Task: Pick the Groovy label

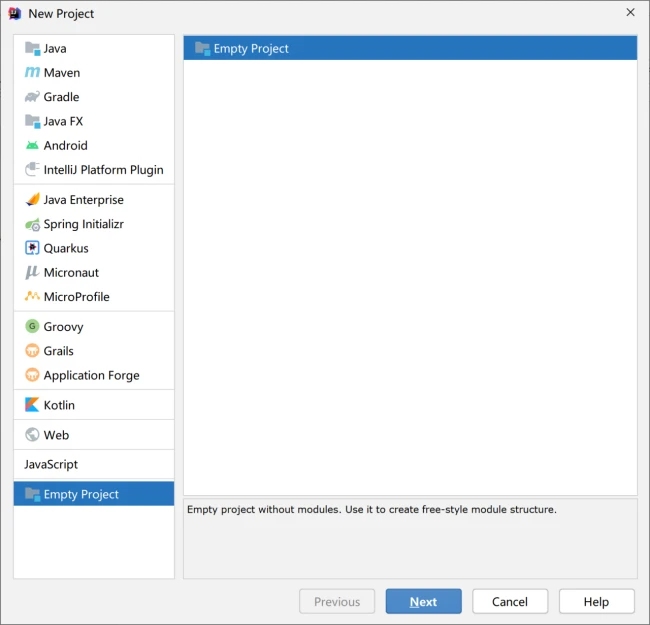Action: [x=63, y=327]
